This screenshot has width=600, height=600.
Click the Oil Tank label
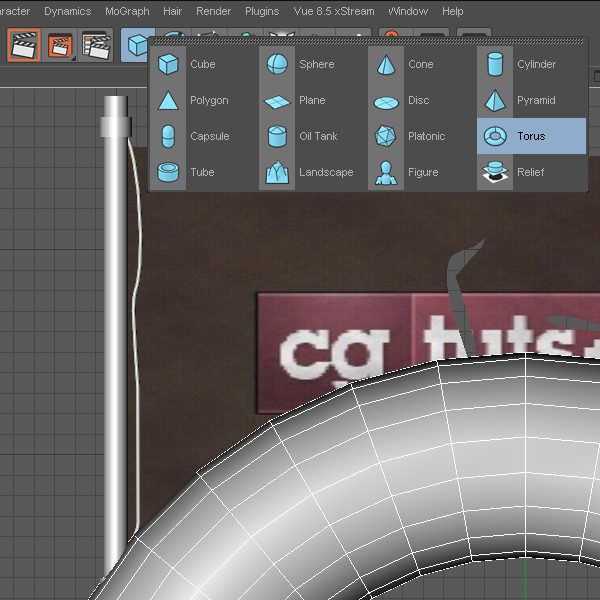(x=318, y=136)
